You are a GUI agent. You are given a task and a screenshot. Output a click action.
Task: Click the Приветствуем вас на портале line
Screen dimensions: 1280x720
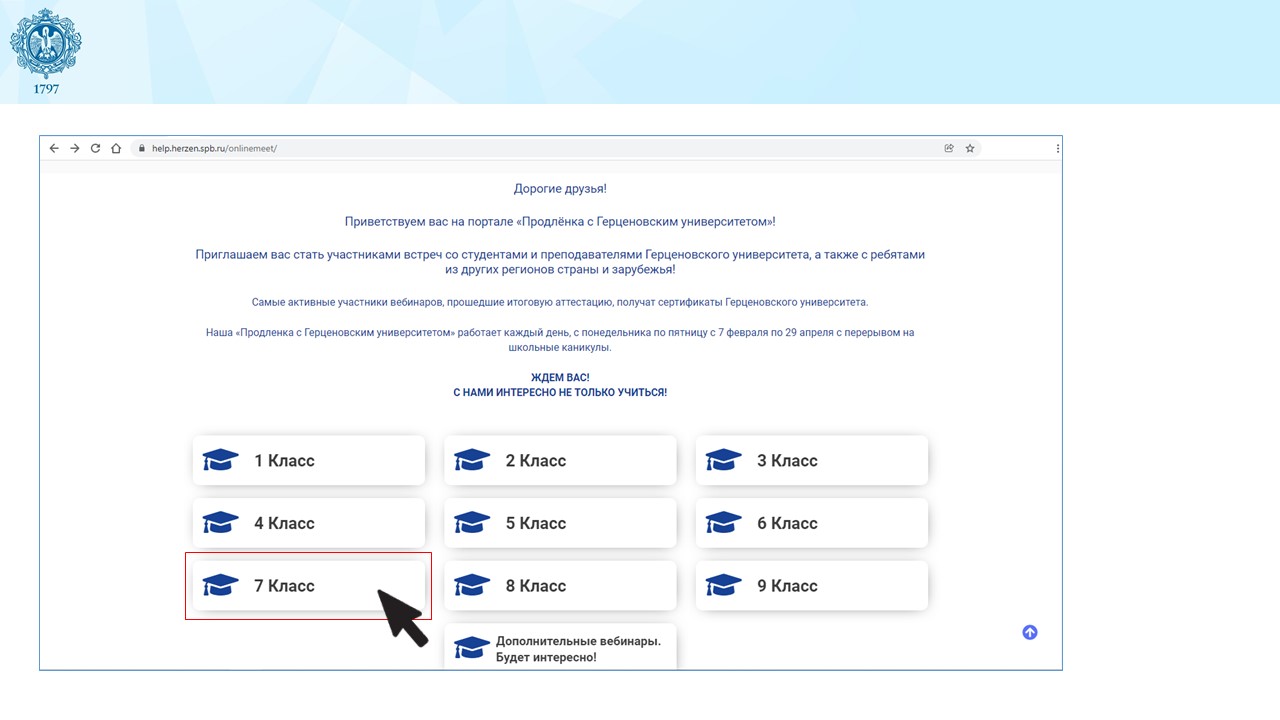tap(560, 222)
